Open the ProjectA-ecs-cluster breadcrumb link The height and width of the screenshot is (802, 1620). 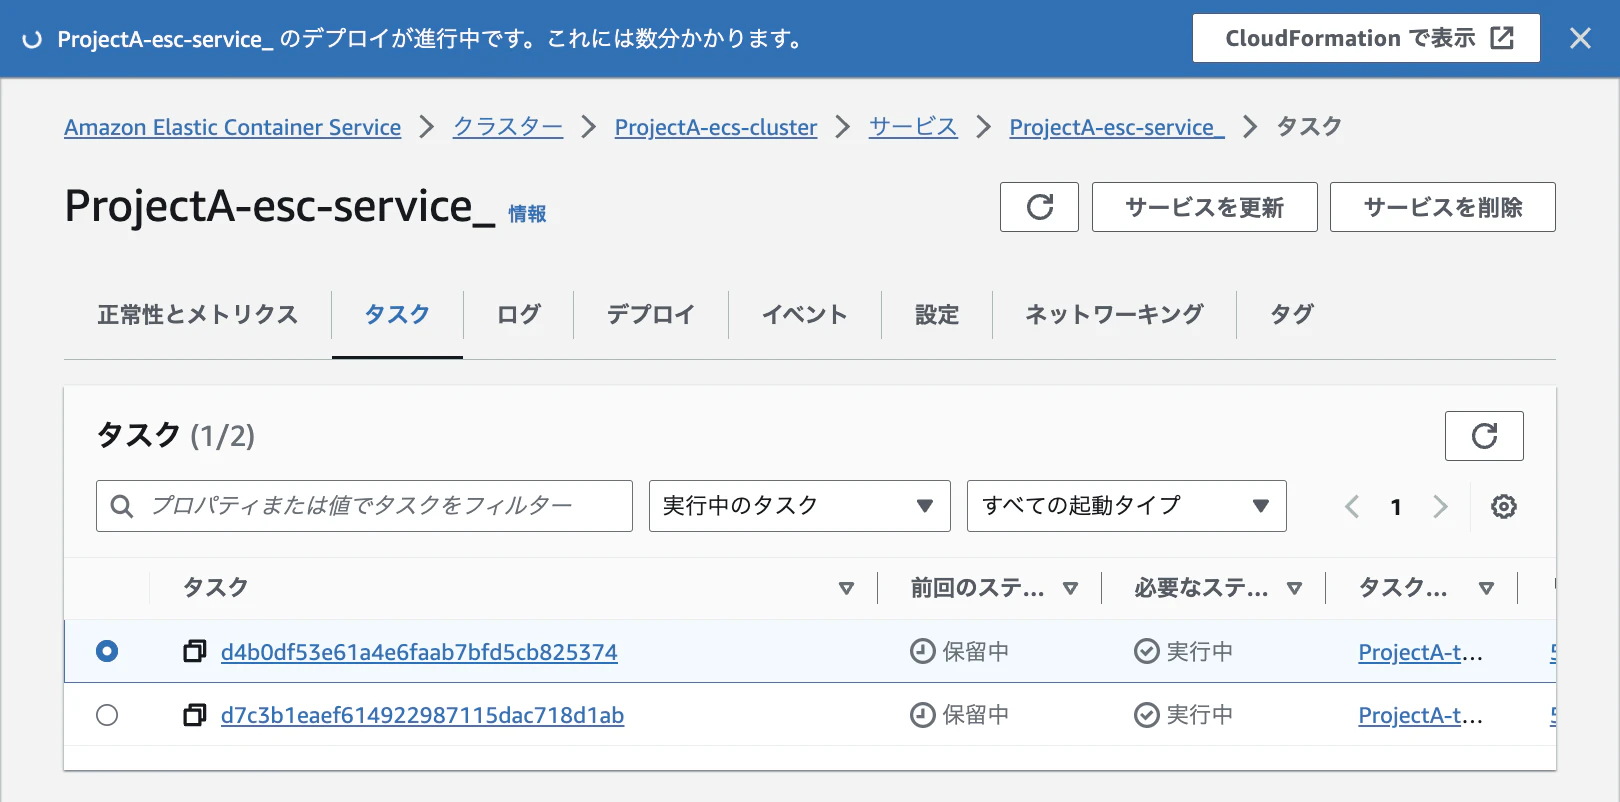click(716, 127)
